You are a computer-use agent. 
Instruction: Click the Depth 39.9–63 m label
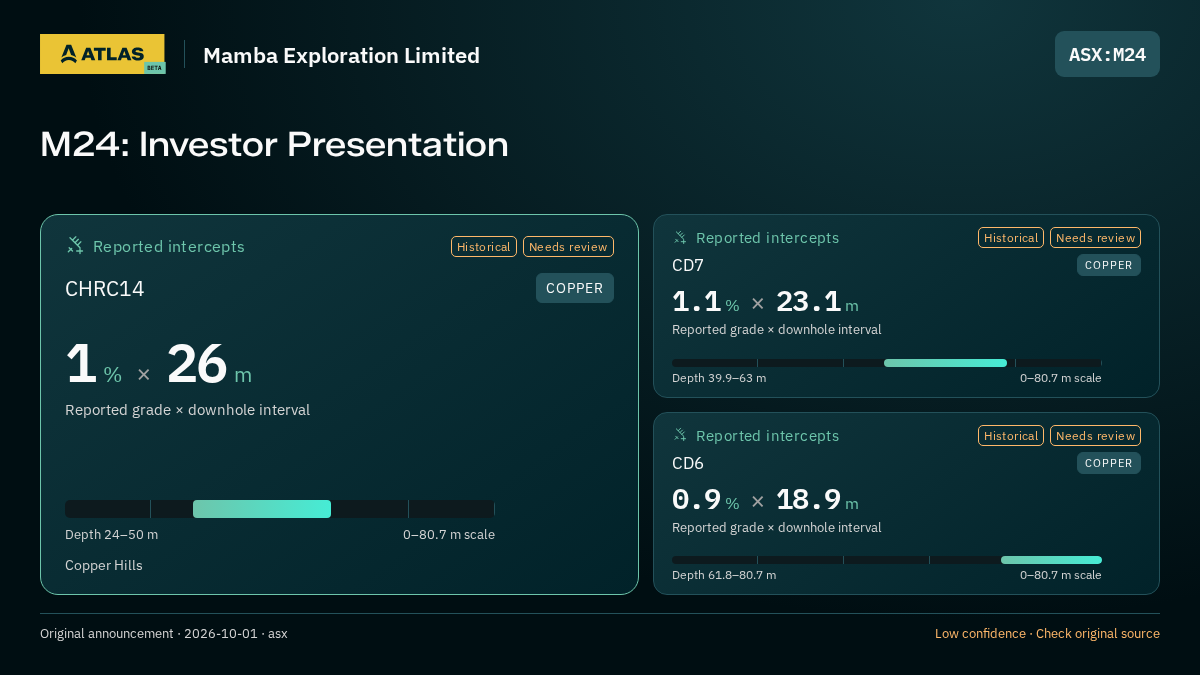click(719, 378)
